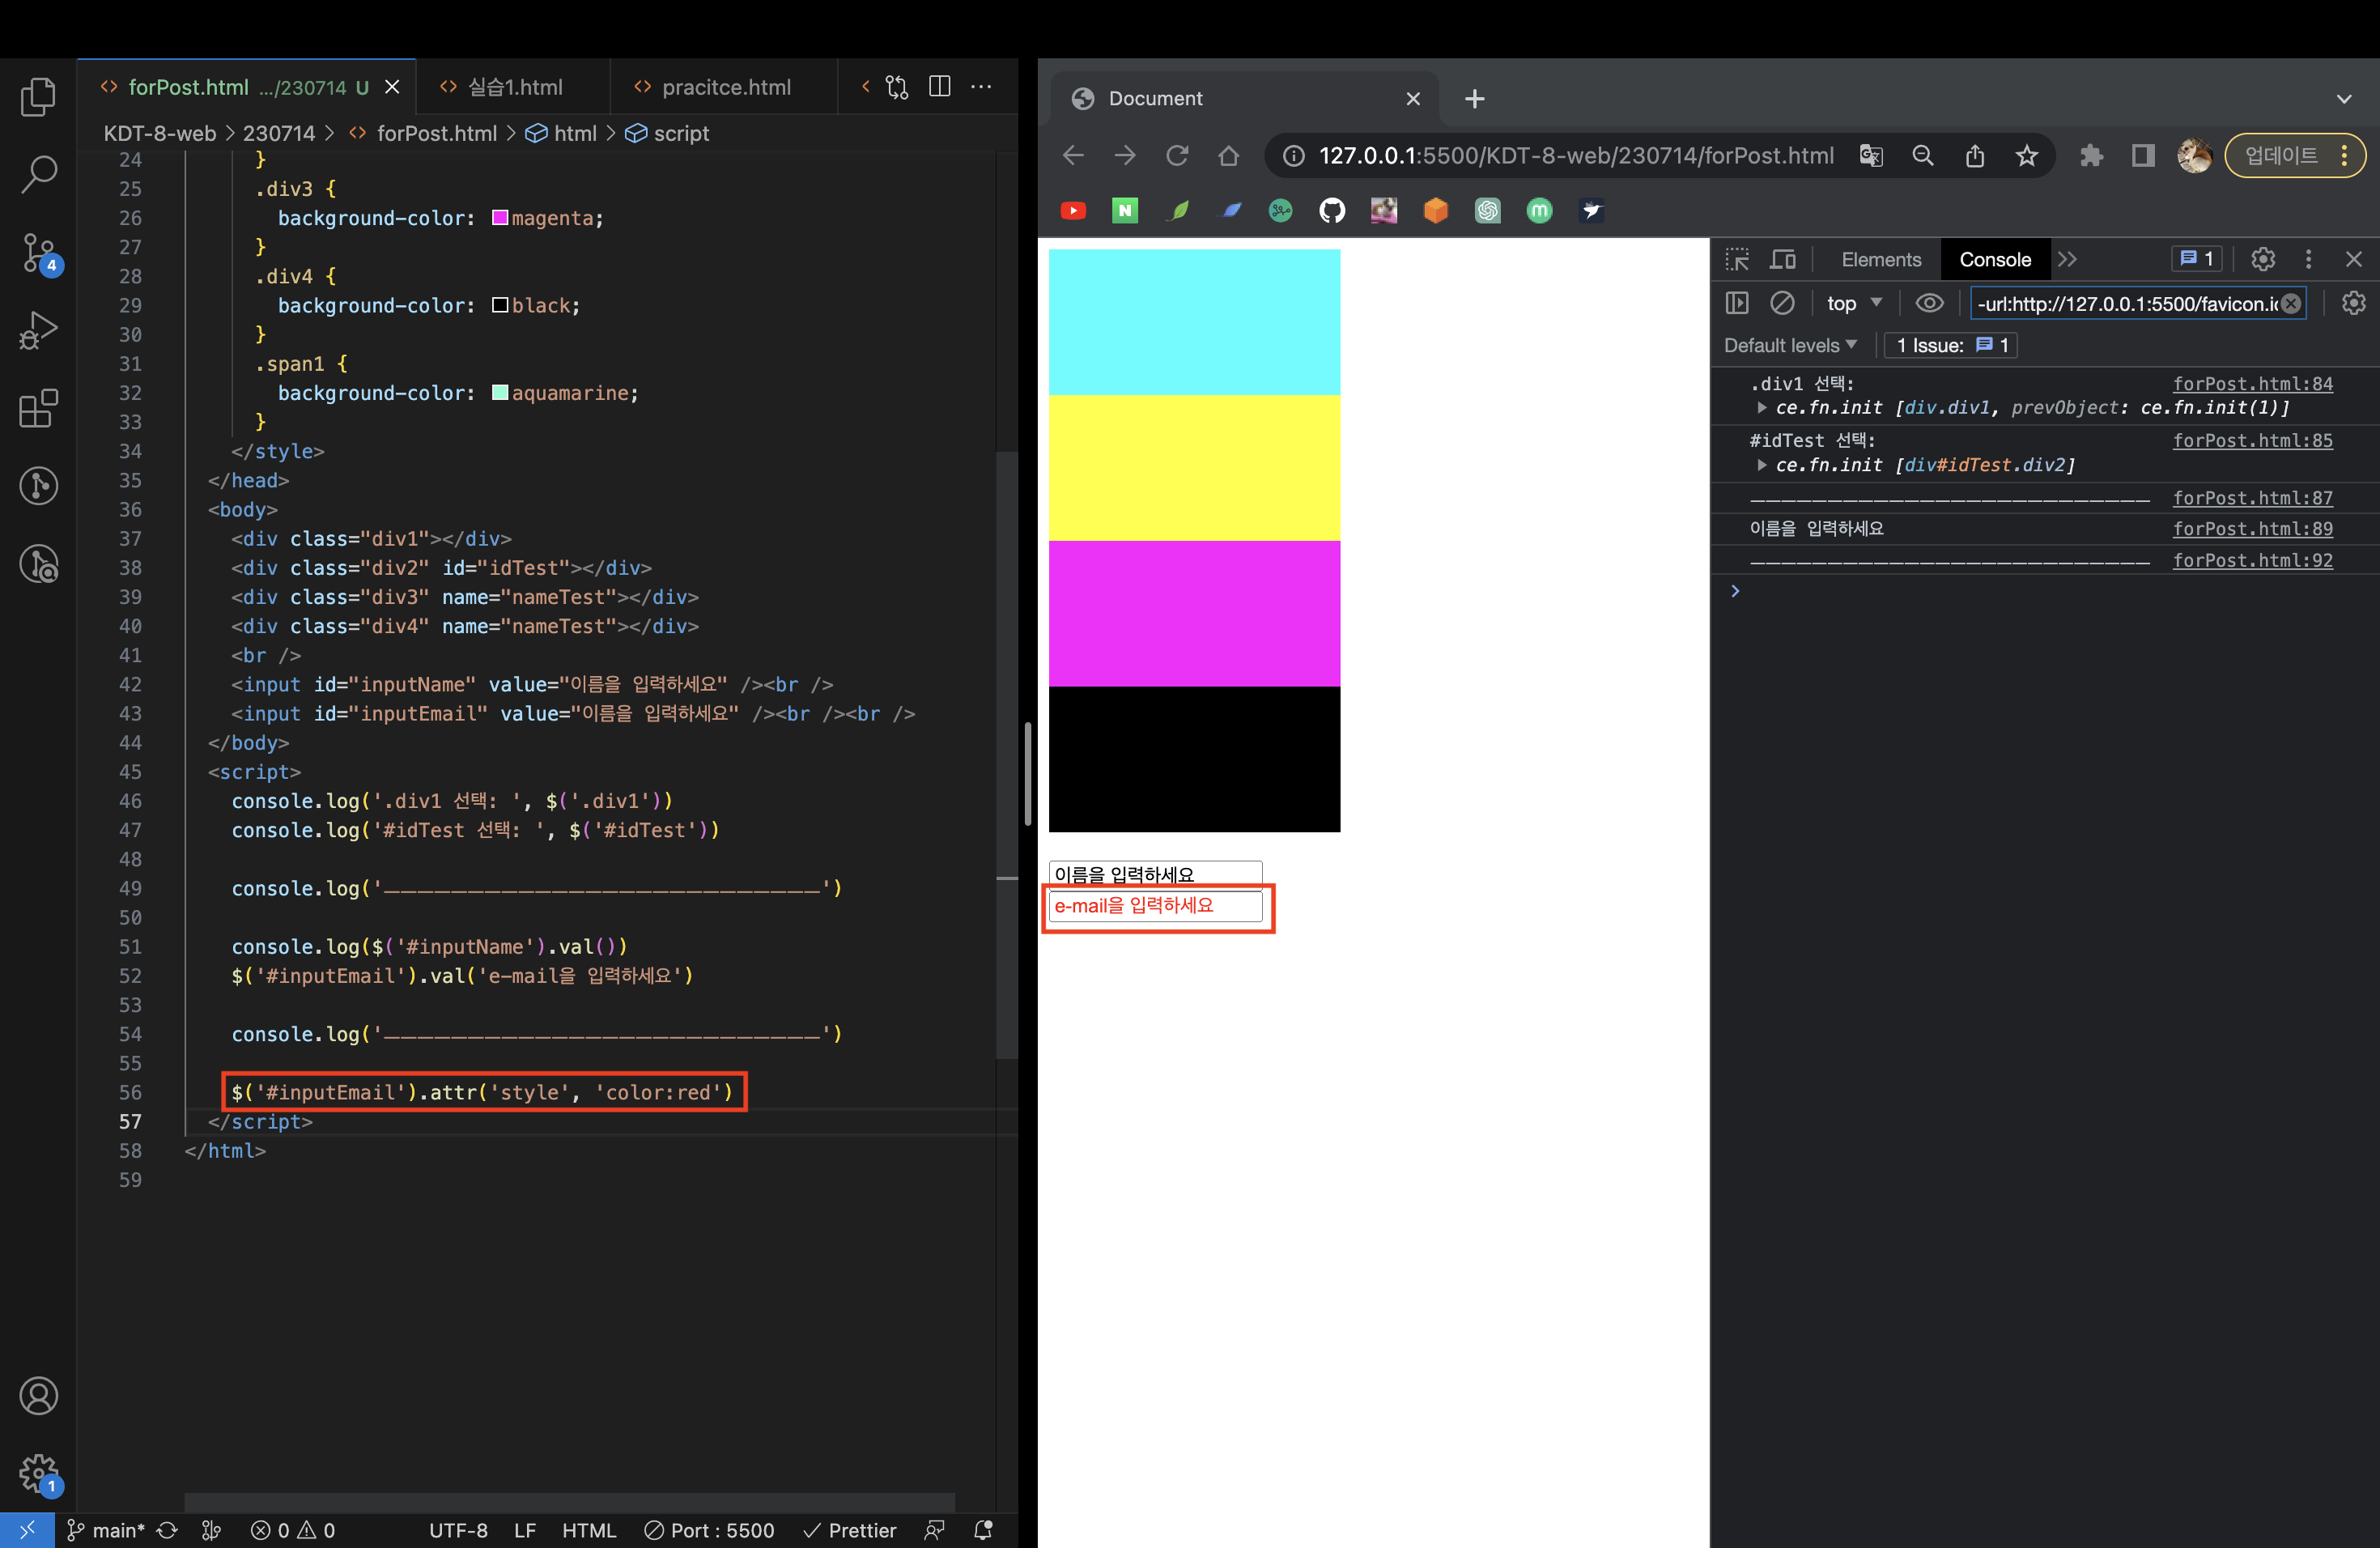Image resolution: width=2380 pixels, height=1548 pixels.
Task: Open Source Control with 4 pending changes
Action: tap(40, 253)
